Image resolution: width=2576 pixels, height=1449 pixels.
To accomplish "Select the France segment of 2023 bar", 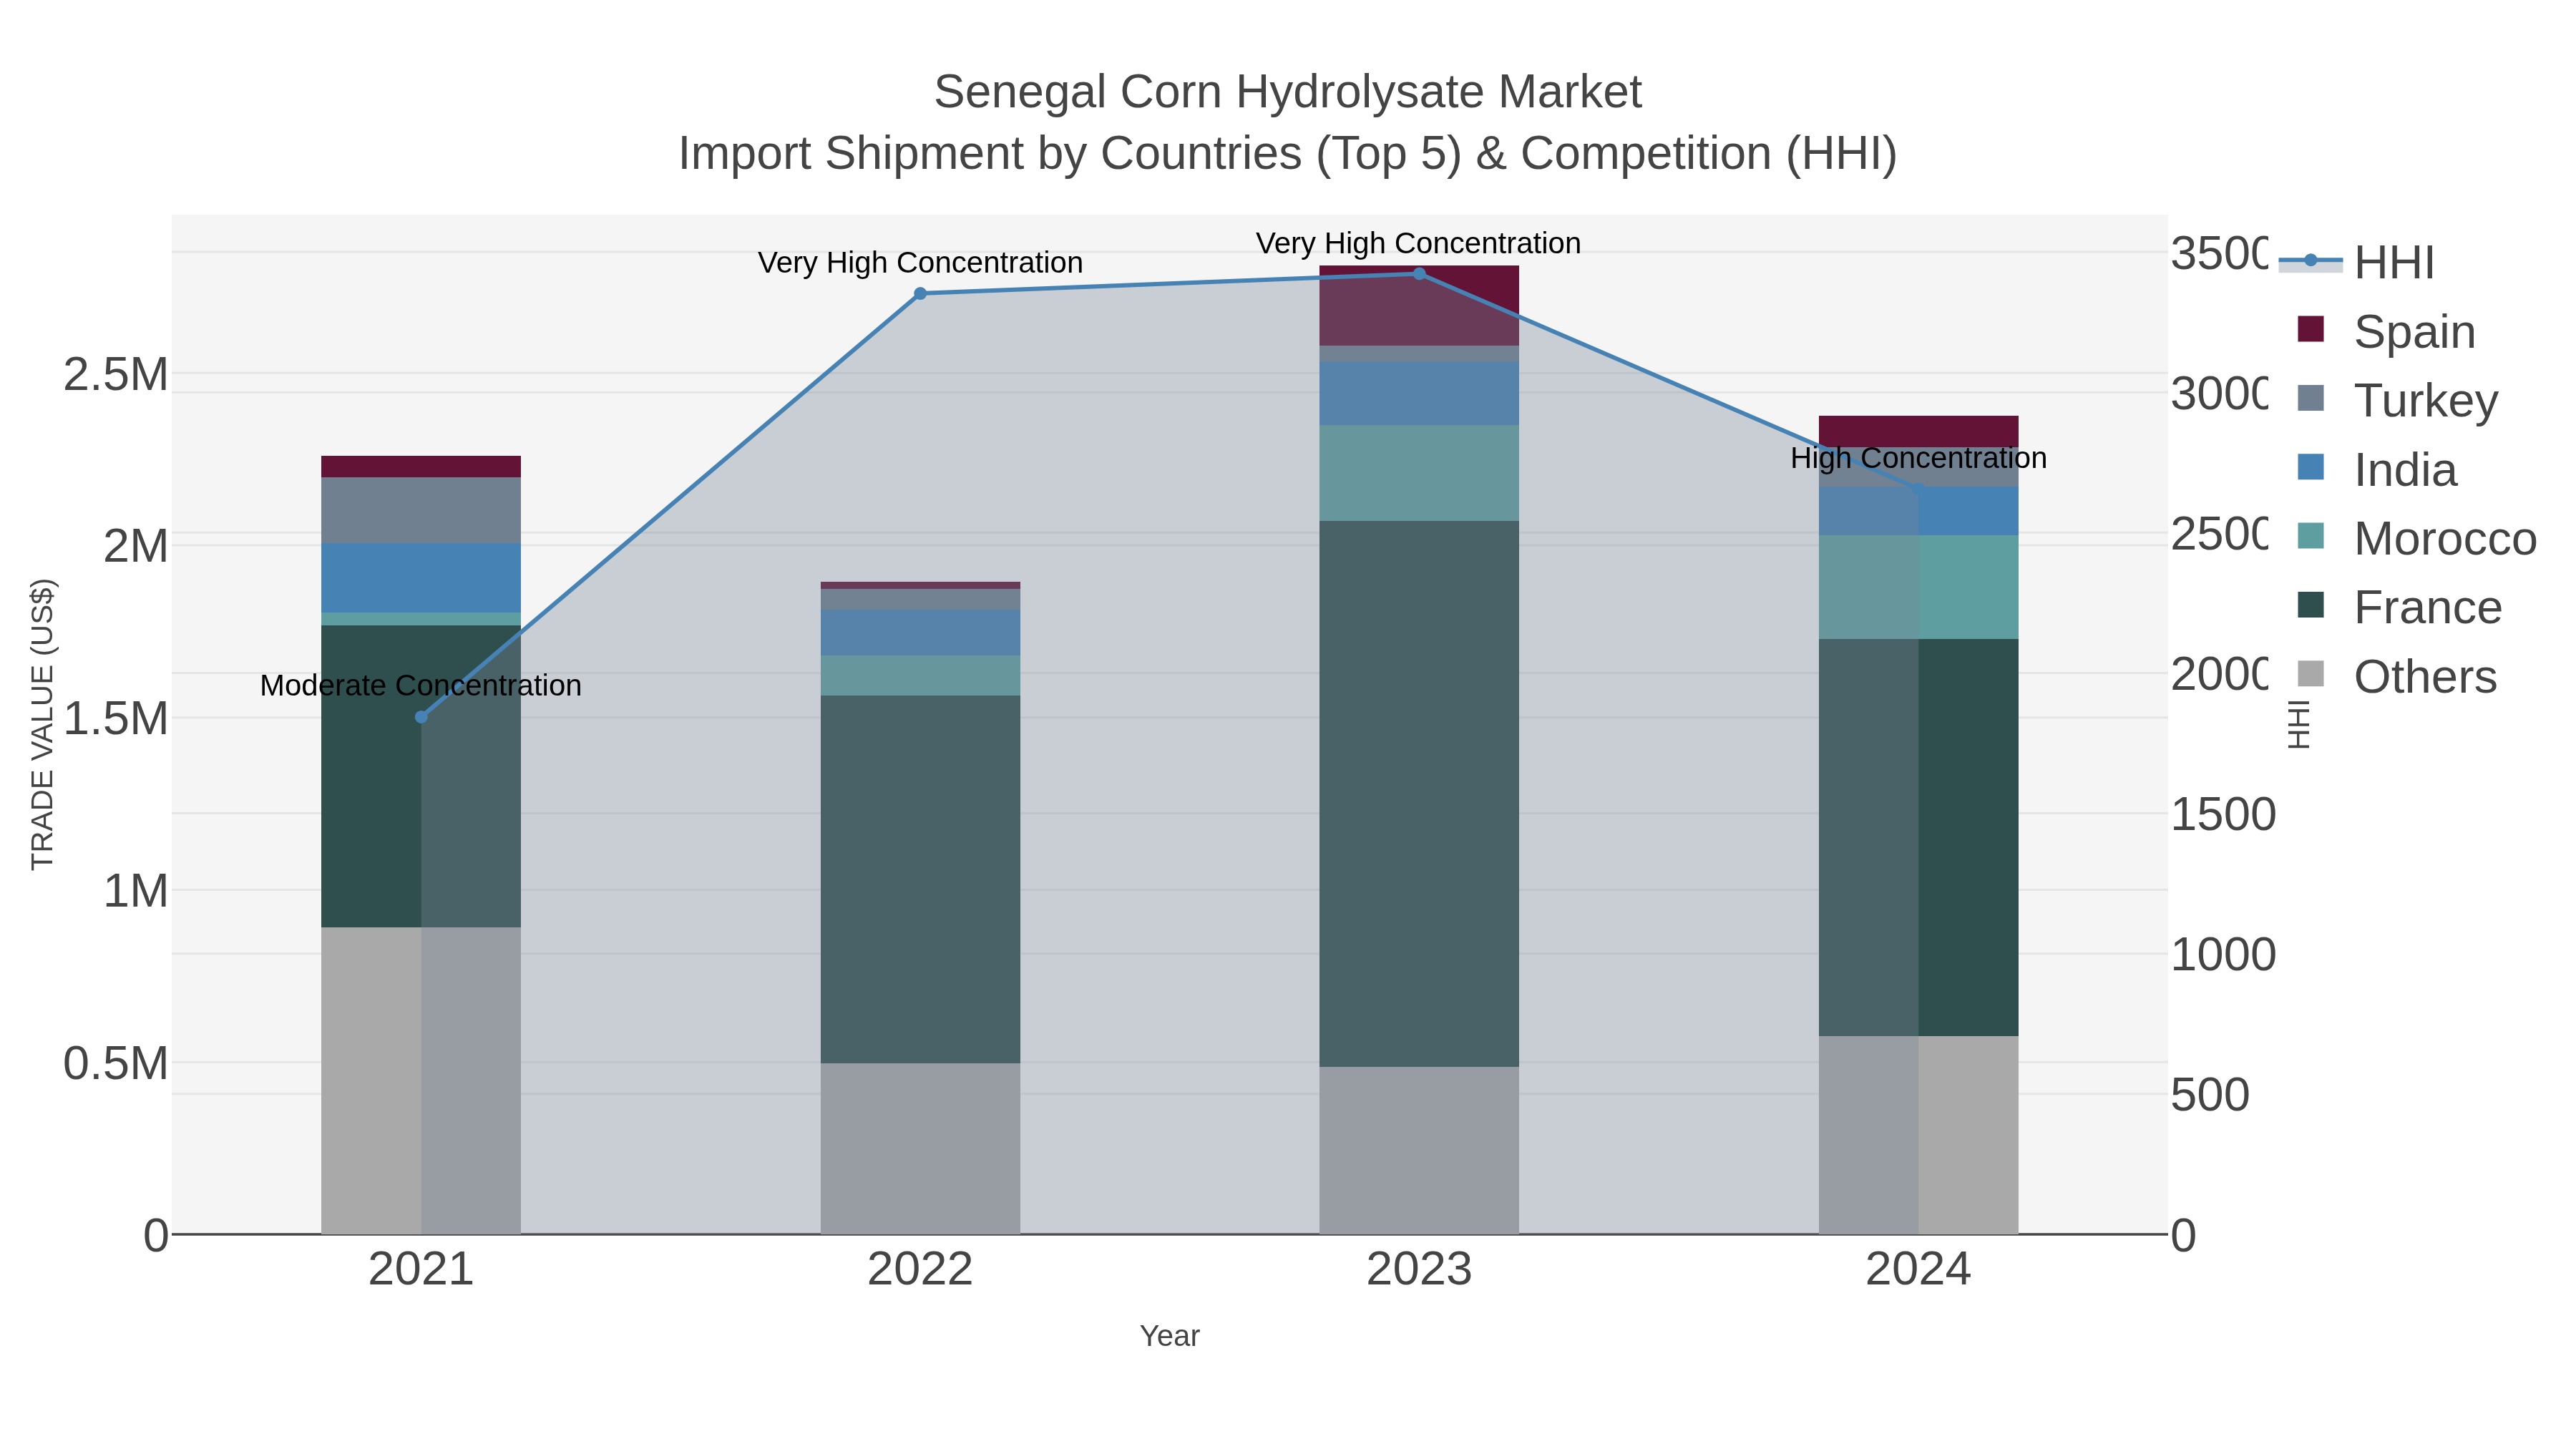I will point(1419,794).
